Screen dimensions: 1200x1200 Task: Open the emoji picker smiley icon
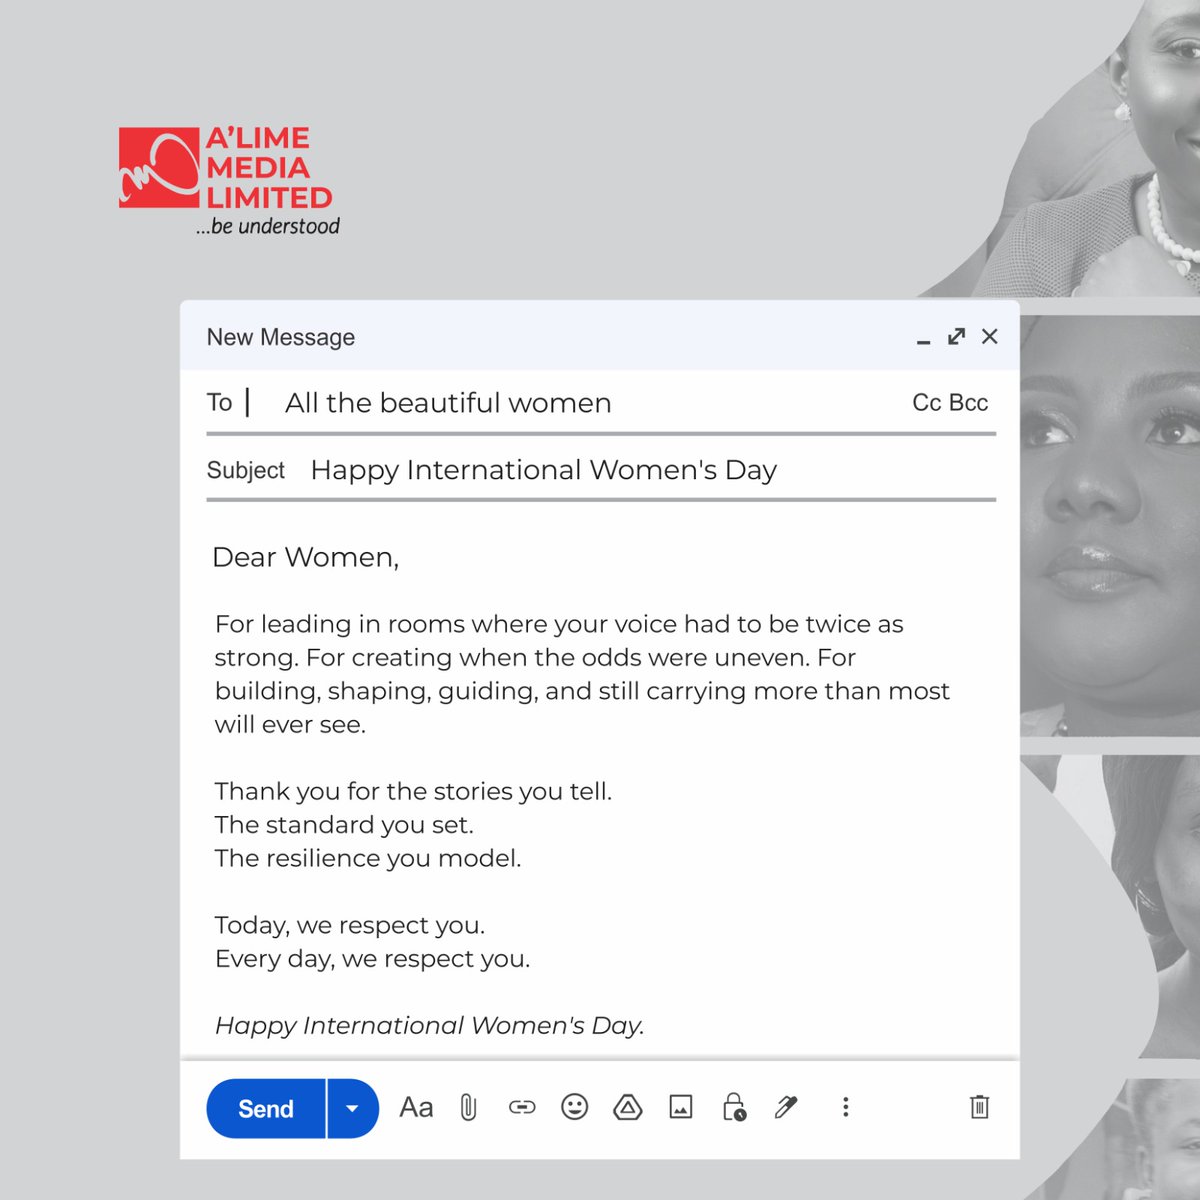575,1107
